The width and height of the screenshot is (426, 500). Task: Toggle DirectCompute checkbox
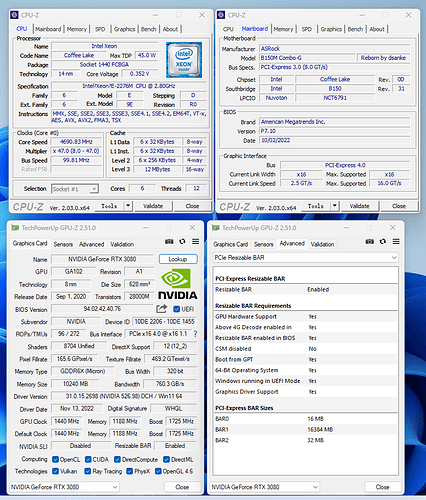(117, 459)
